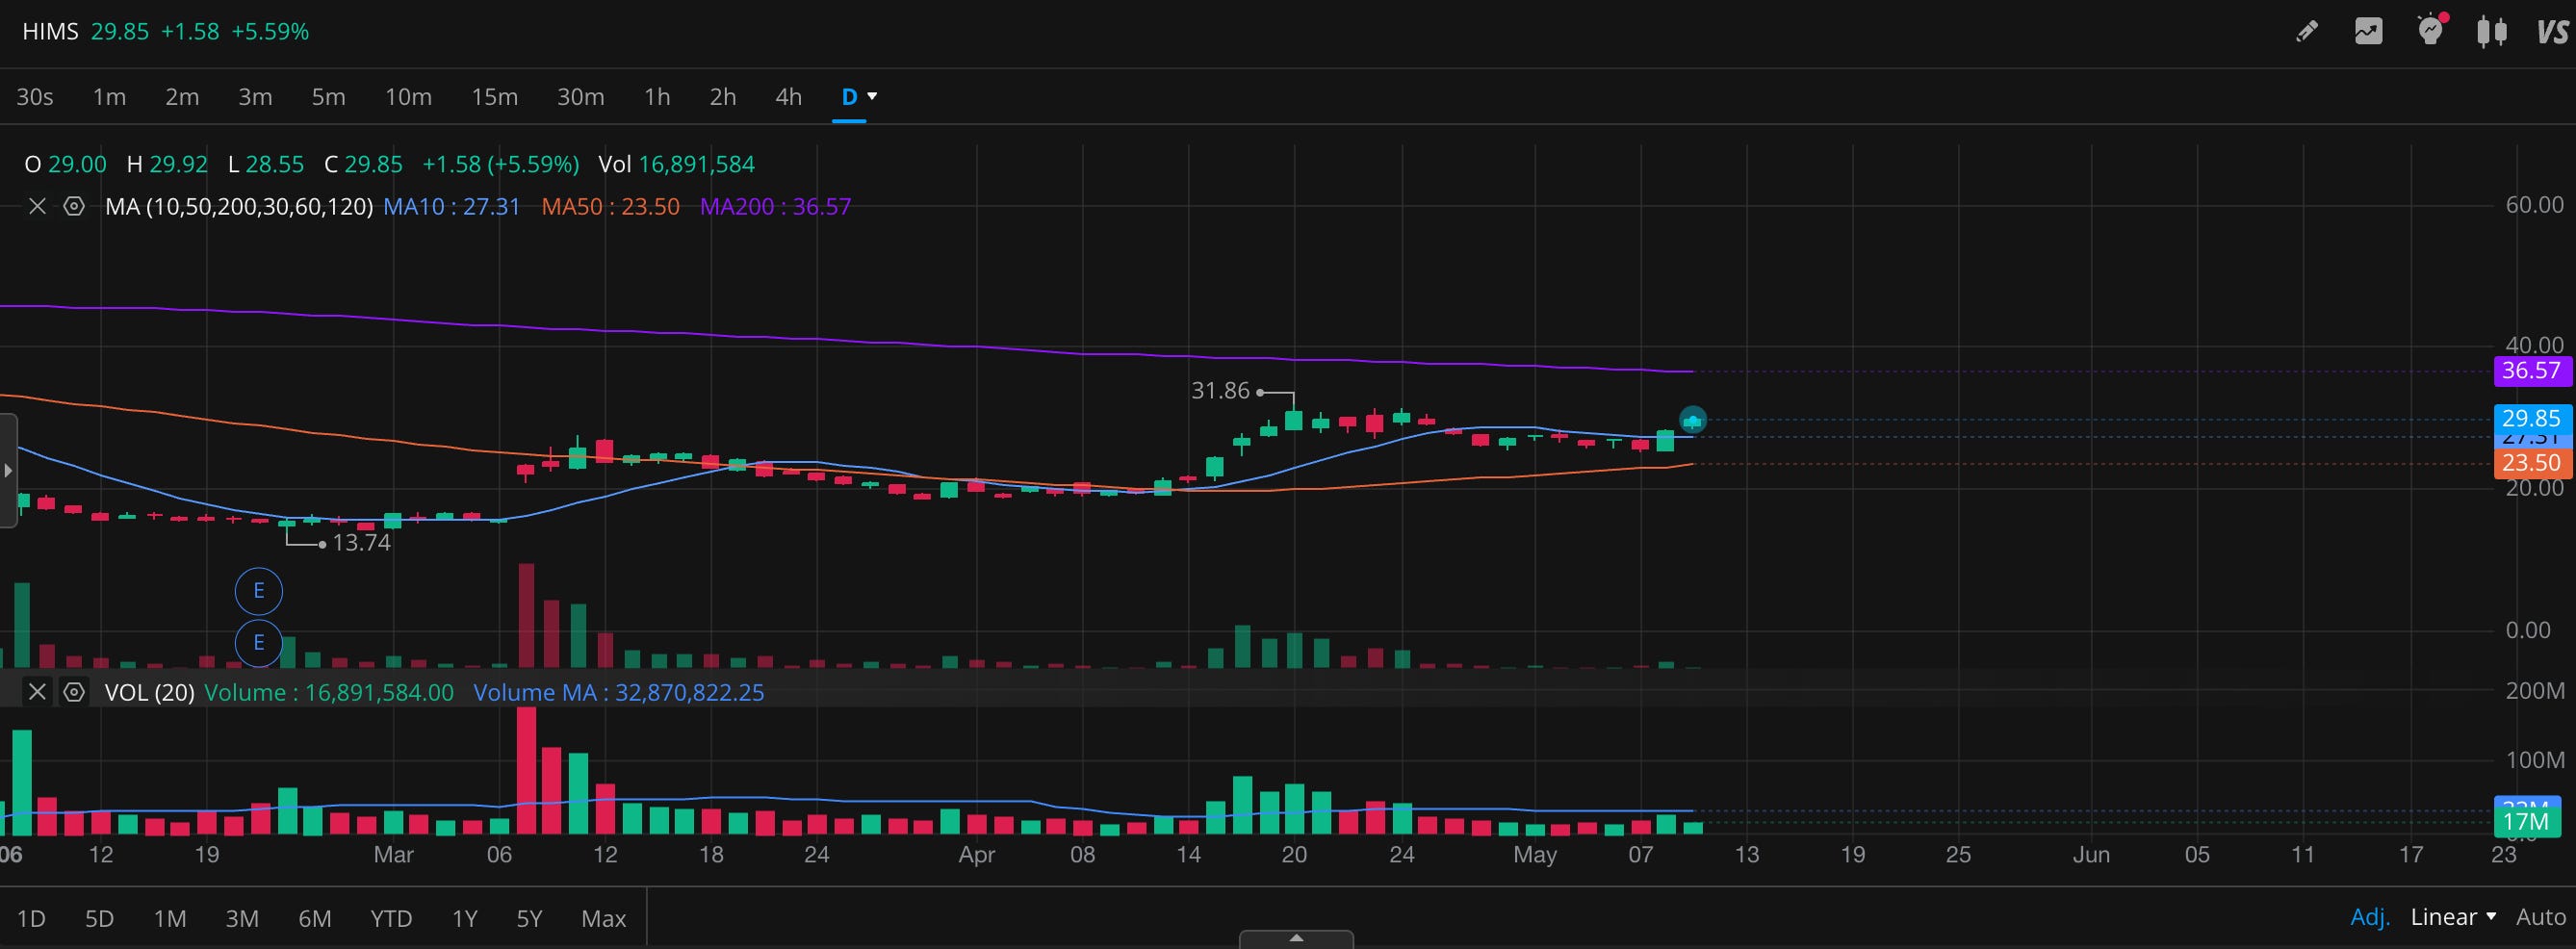Screen dimensions: 2576x949
Task: Click the MA200 : 36.57 value
Action: click(x=776, y=207)
